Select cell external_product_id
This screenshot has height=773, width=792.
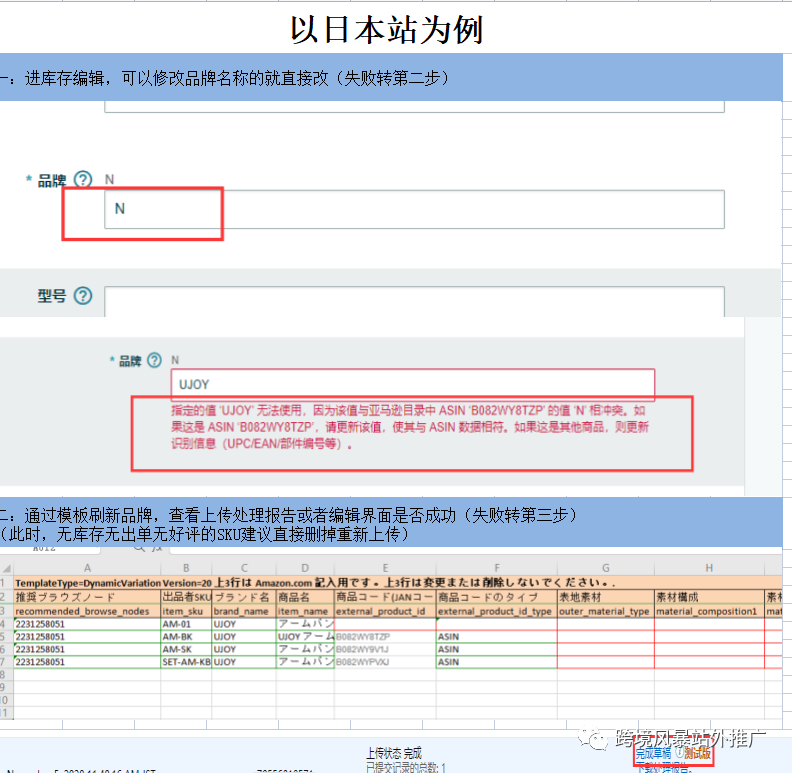[x=385, y=611]
